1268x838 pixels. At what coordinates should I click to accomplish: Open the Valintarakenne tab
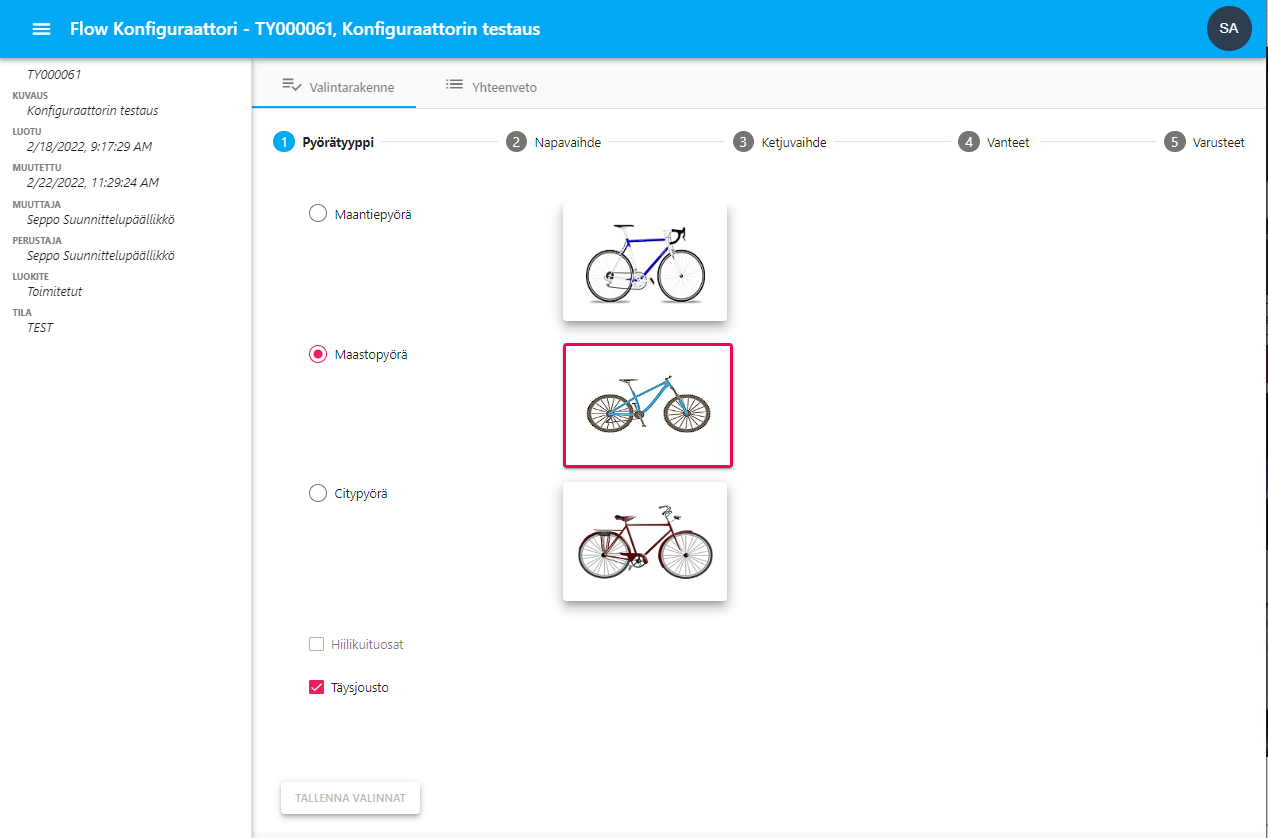click(338, 87)
